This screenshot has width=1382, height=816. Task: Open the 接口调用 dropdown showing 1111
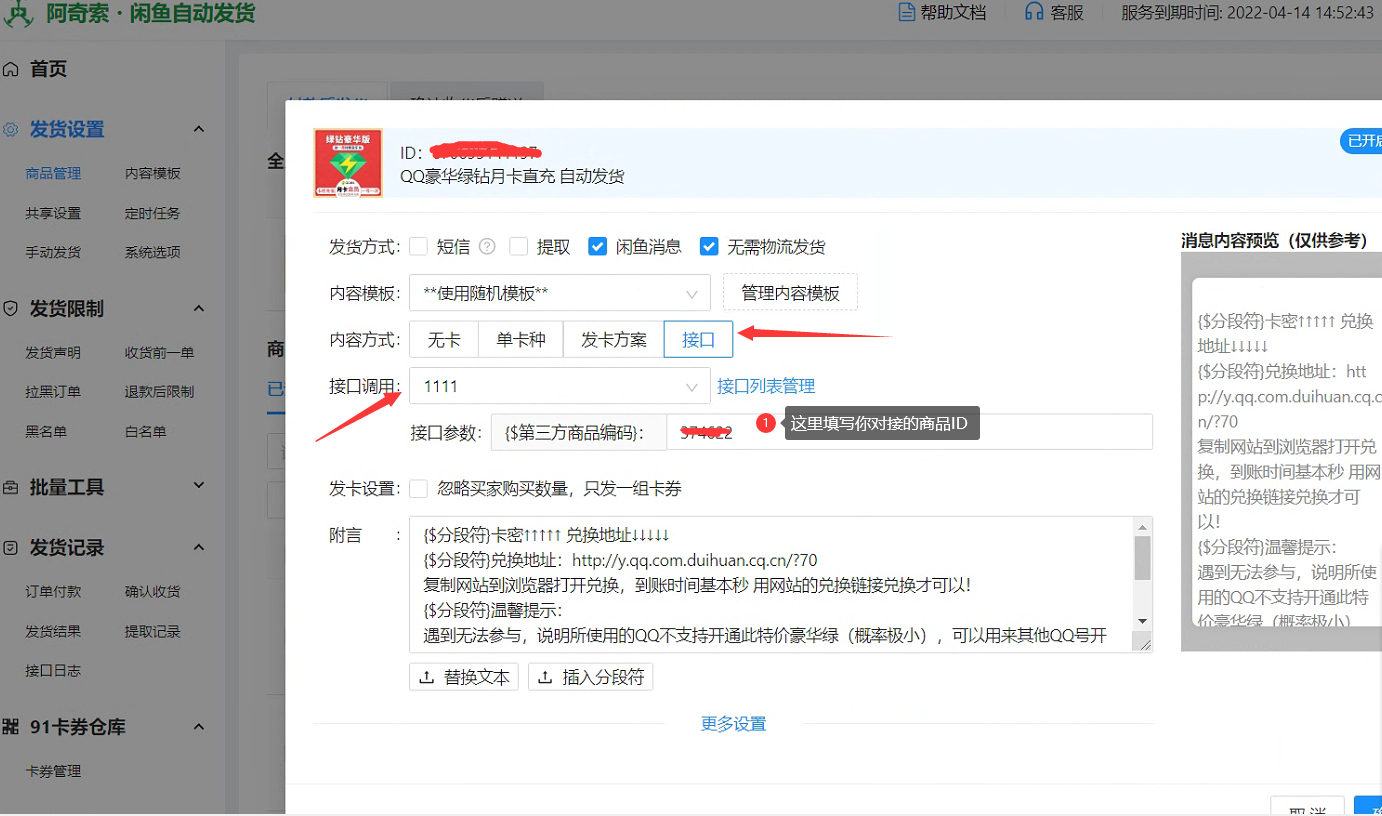click(x=560, y=386)
